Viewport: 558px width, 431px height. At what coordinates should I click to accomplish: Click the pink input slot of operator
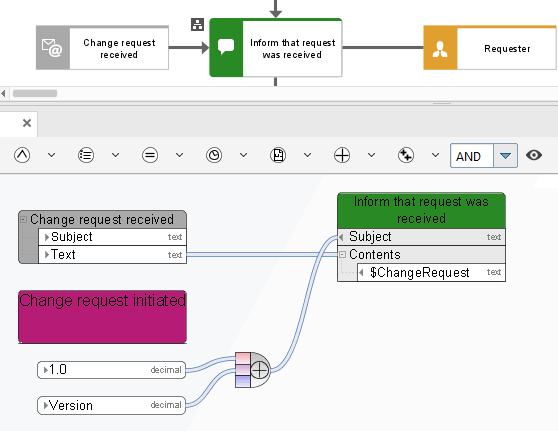[243, 358]
